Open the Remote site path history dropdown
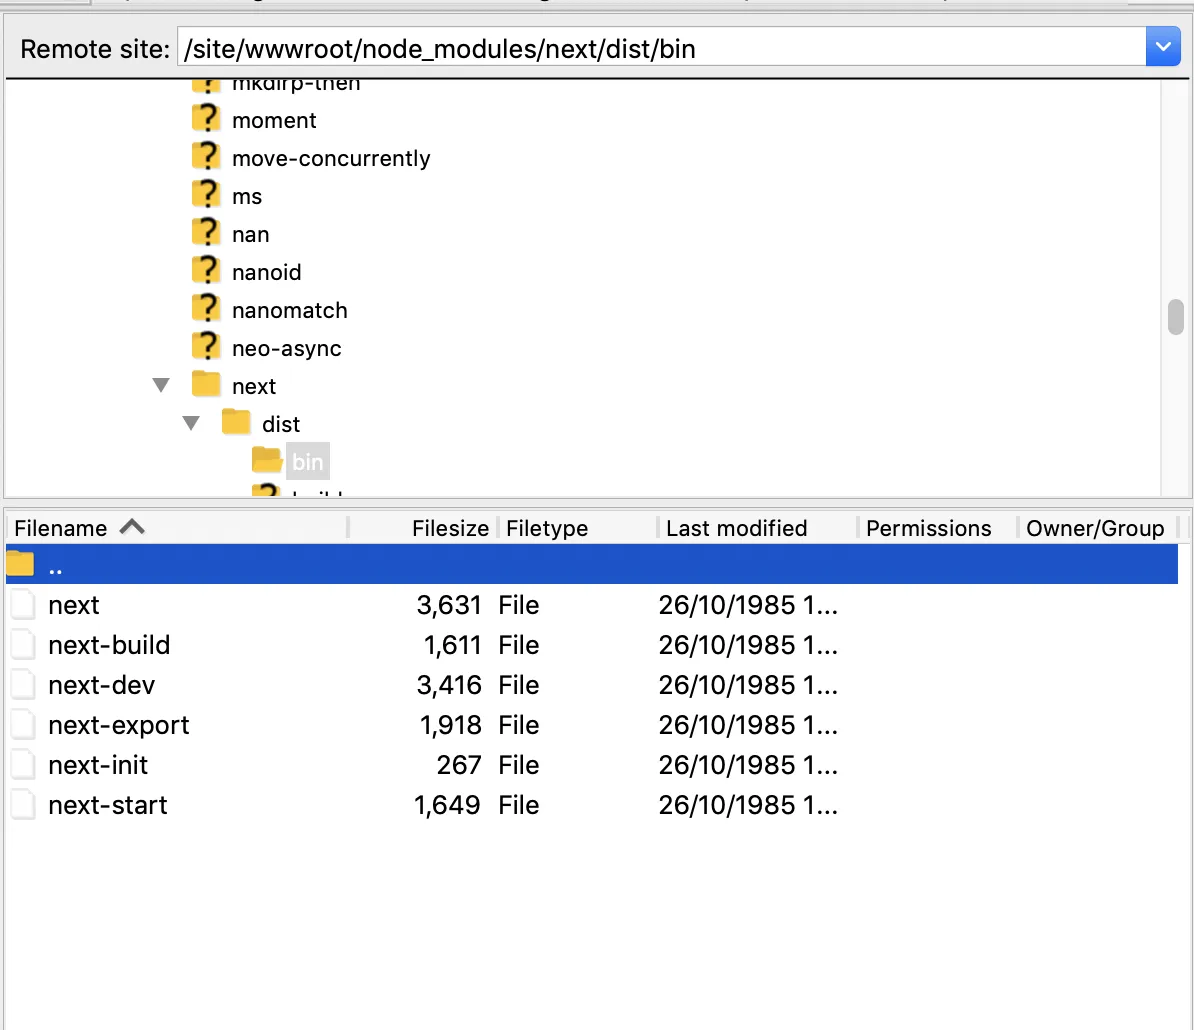 pos(1162,47)
